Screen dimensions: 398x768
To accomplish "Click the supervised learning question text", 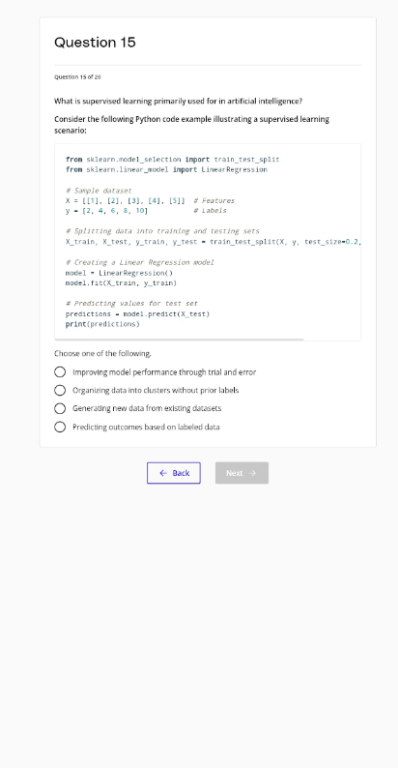I will 178,101.
